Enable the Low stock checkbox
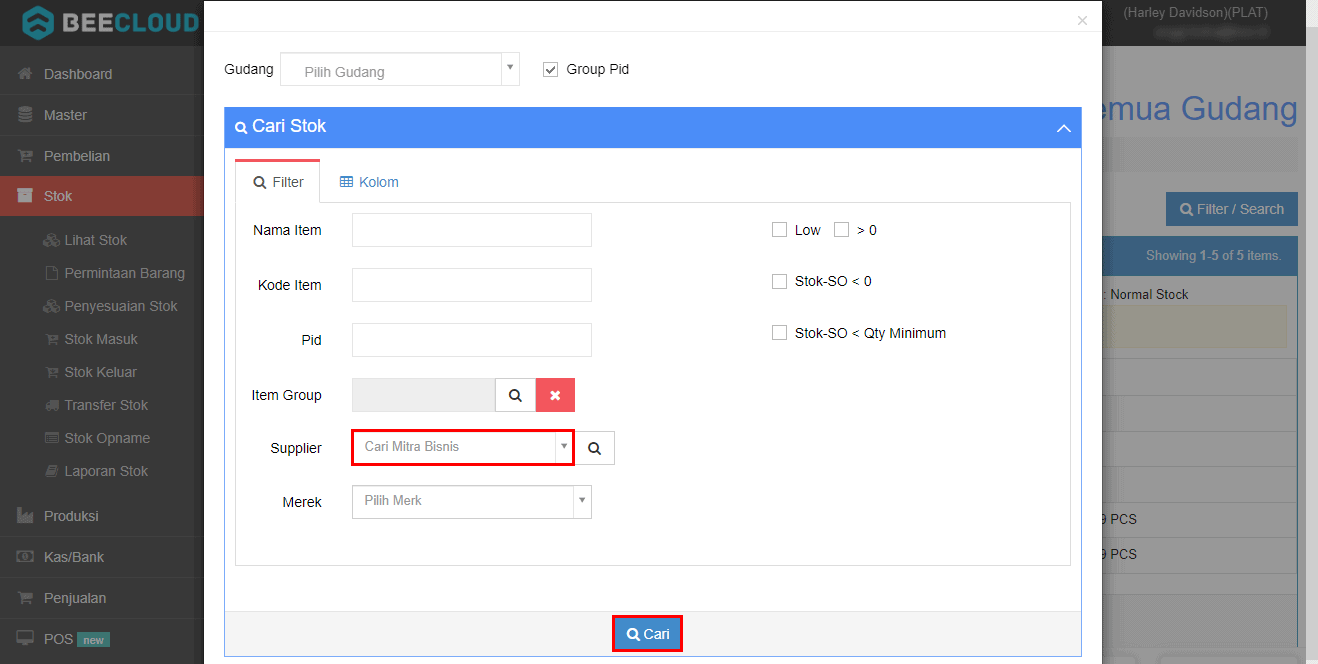Image resolution: width=1318 pixels, height=664 pixels. click(779, 230)
